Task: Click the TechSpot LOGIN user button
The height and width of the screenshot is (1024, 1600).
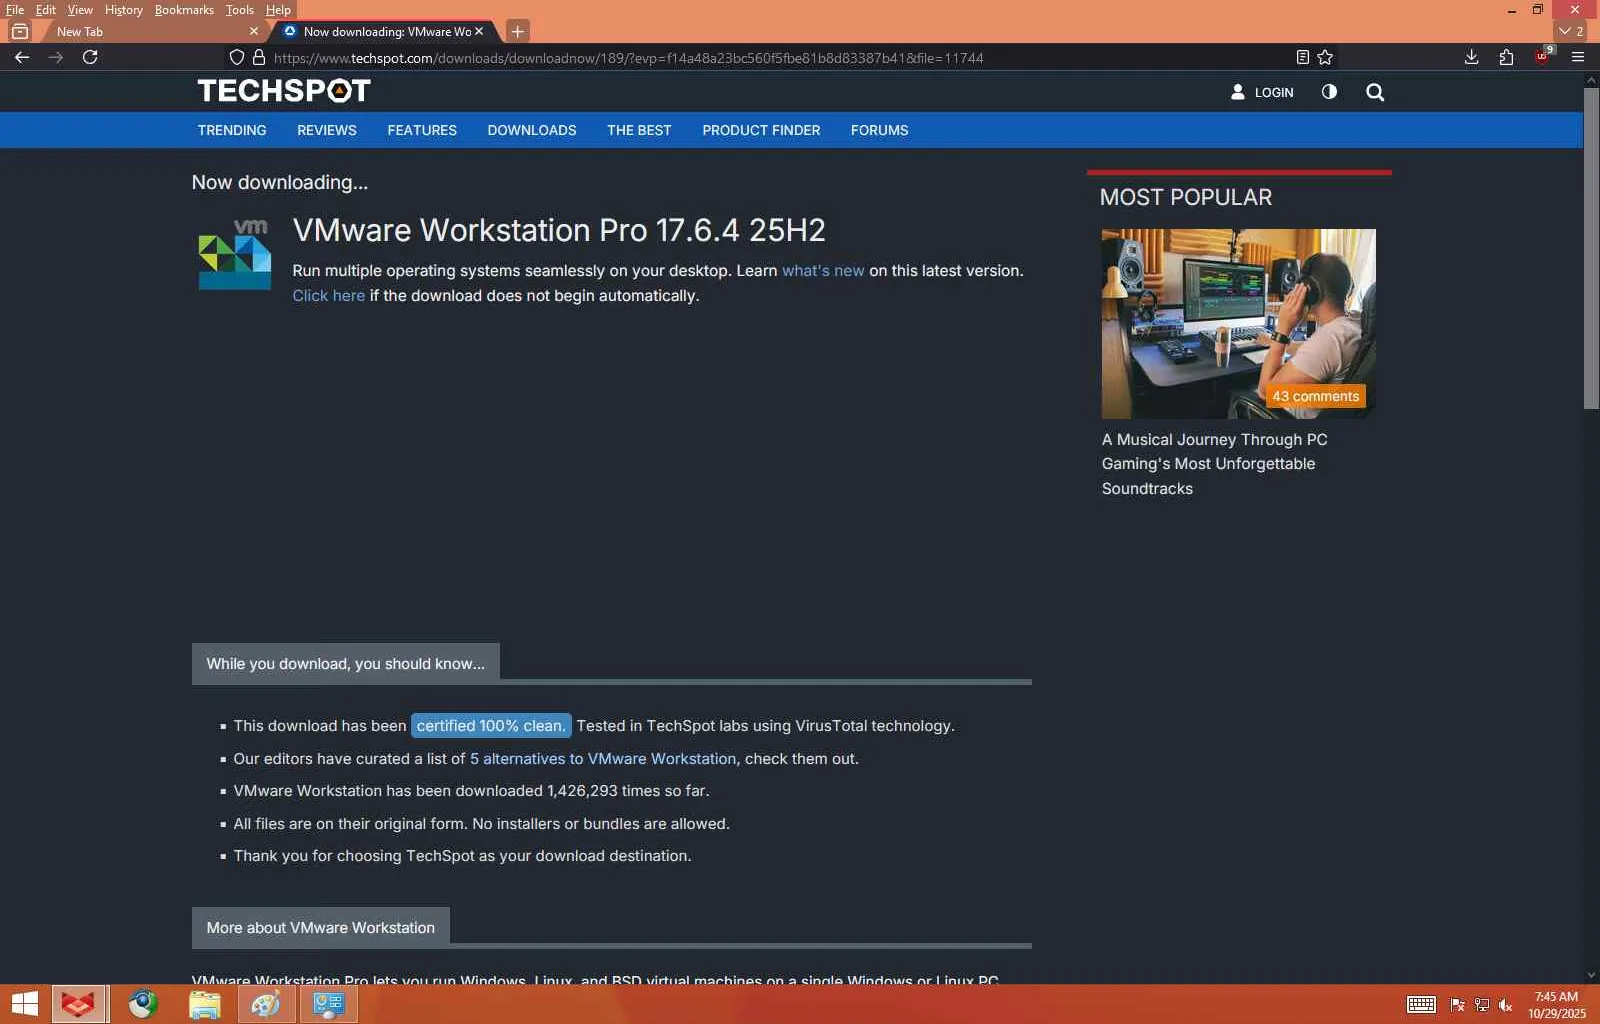Action: (1262, 92)
